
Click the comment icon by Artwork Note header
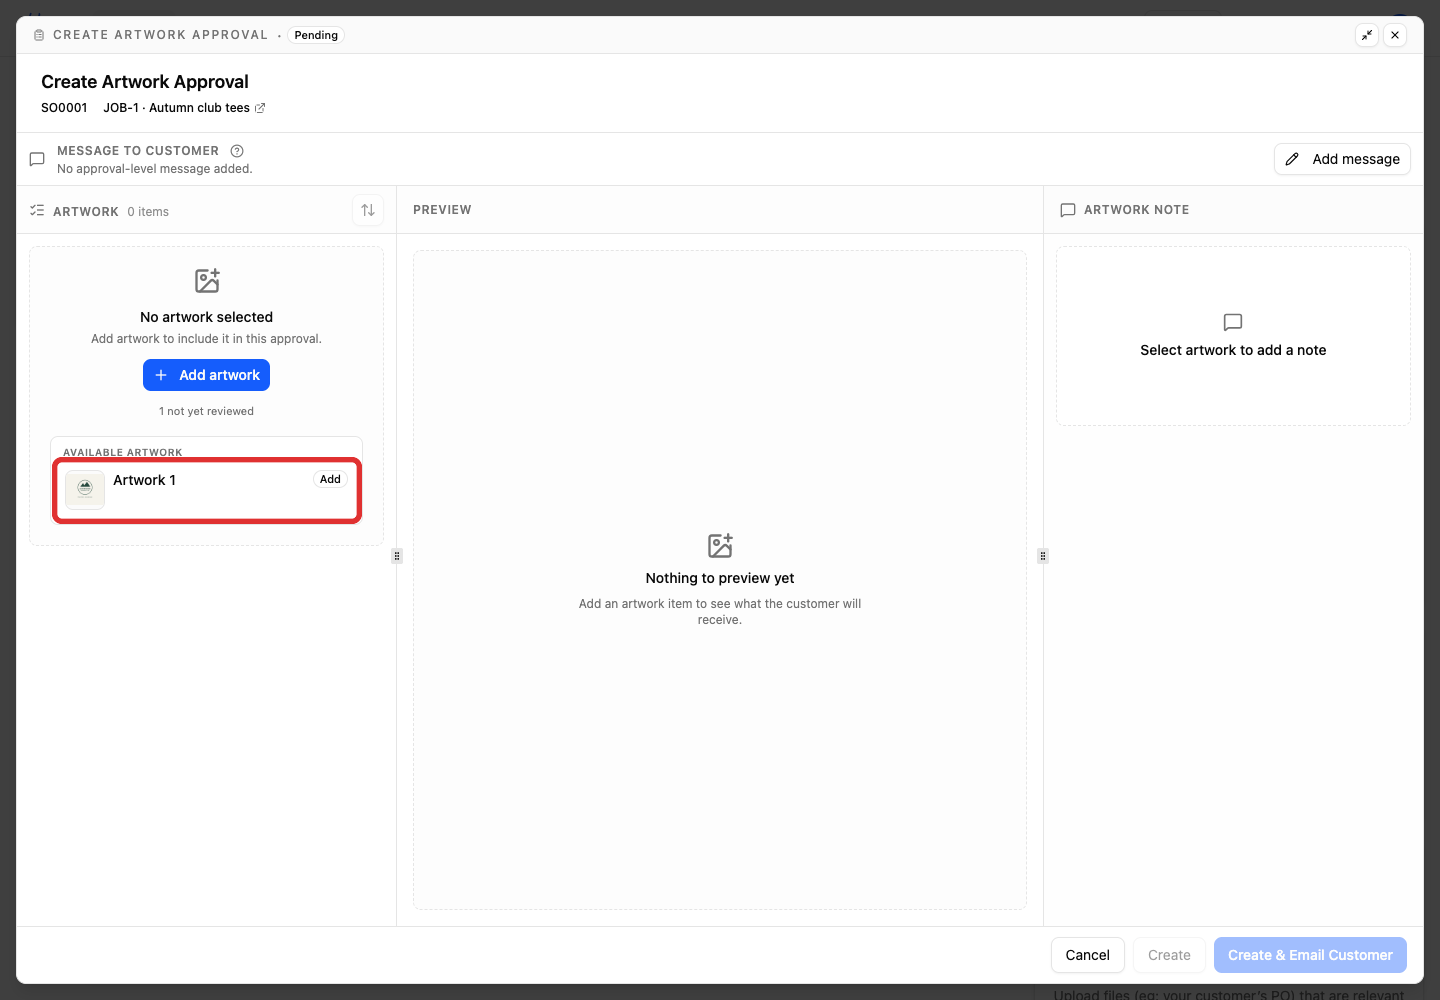click(x=1068, y=210)
